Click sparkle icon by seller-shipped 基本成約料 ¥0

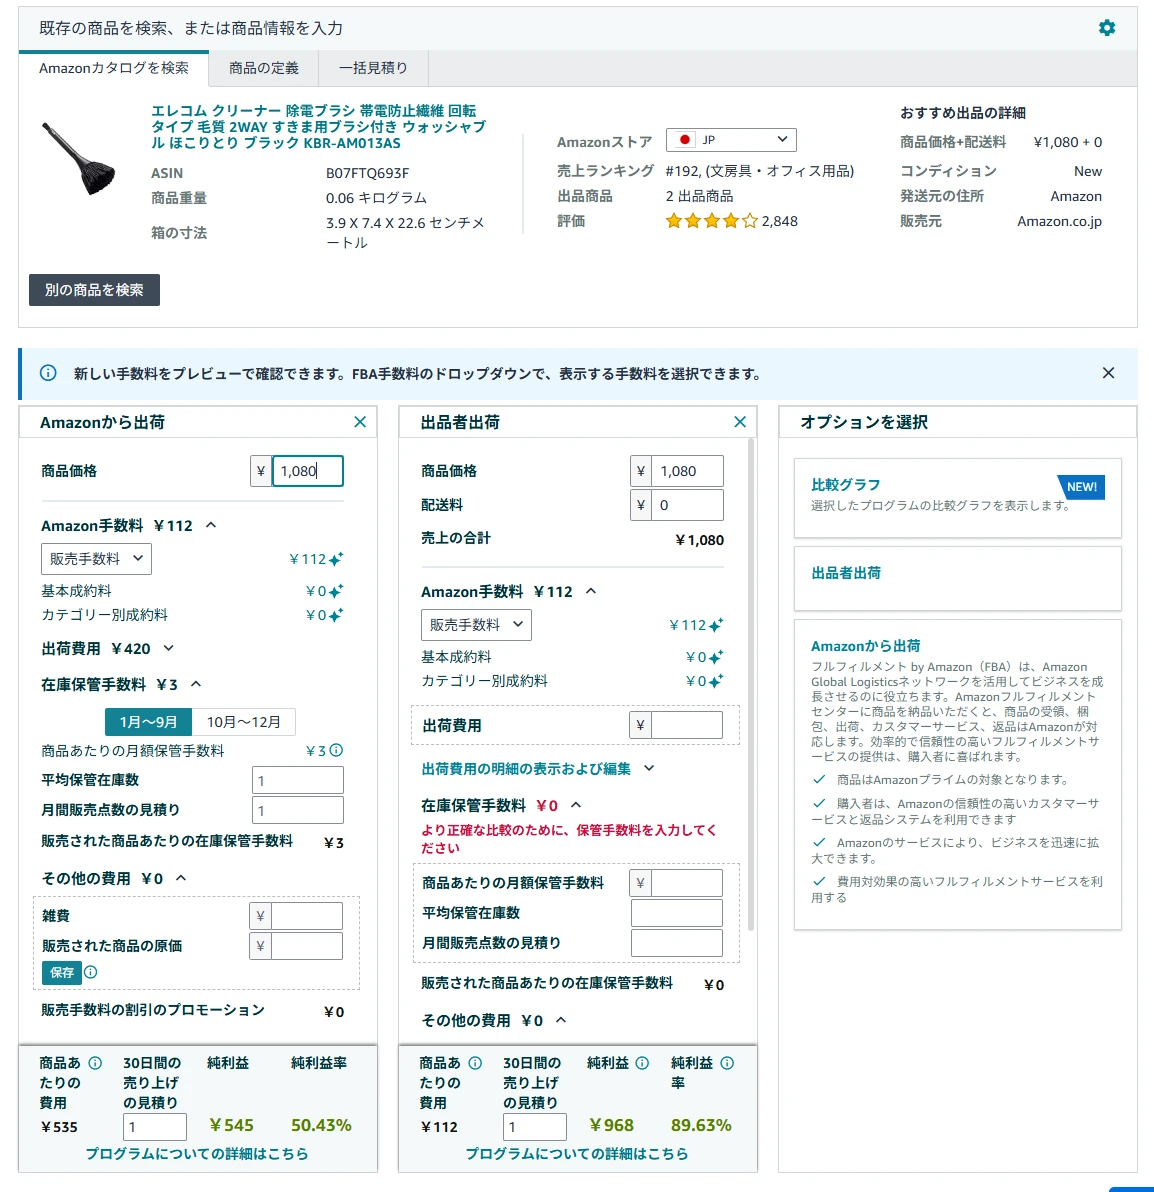(x=716, y=658)
